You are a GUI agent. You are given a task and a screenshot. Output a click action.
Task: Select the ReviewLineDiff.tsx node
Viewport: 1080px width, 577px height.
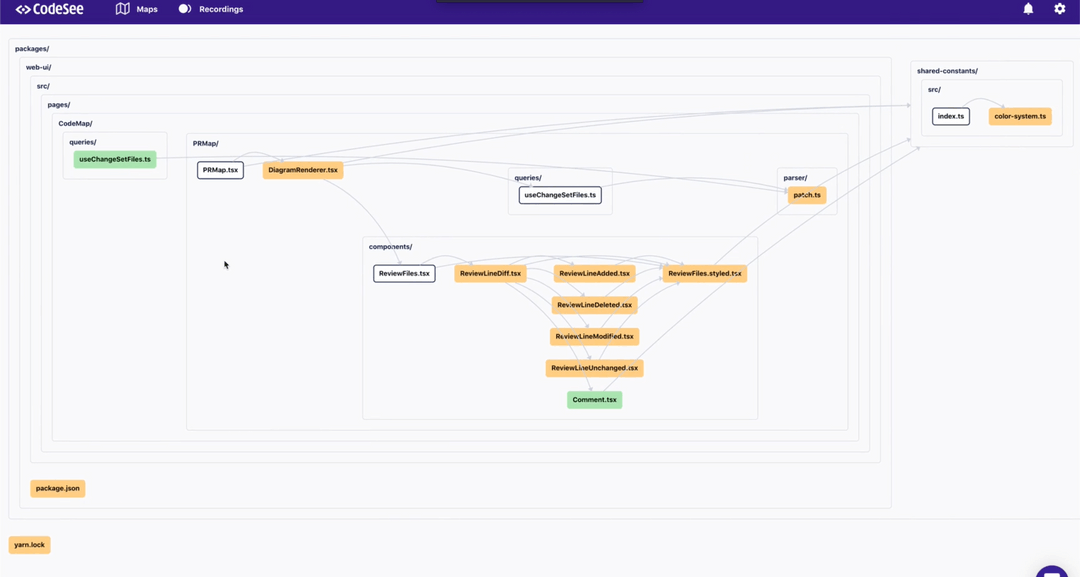490,272
